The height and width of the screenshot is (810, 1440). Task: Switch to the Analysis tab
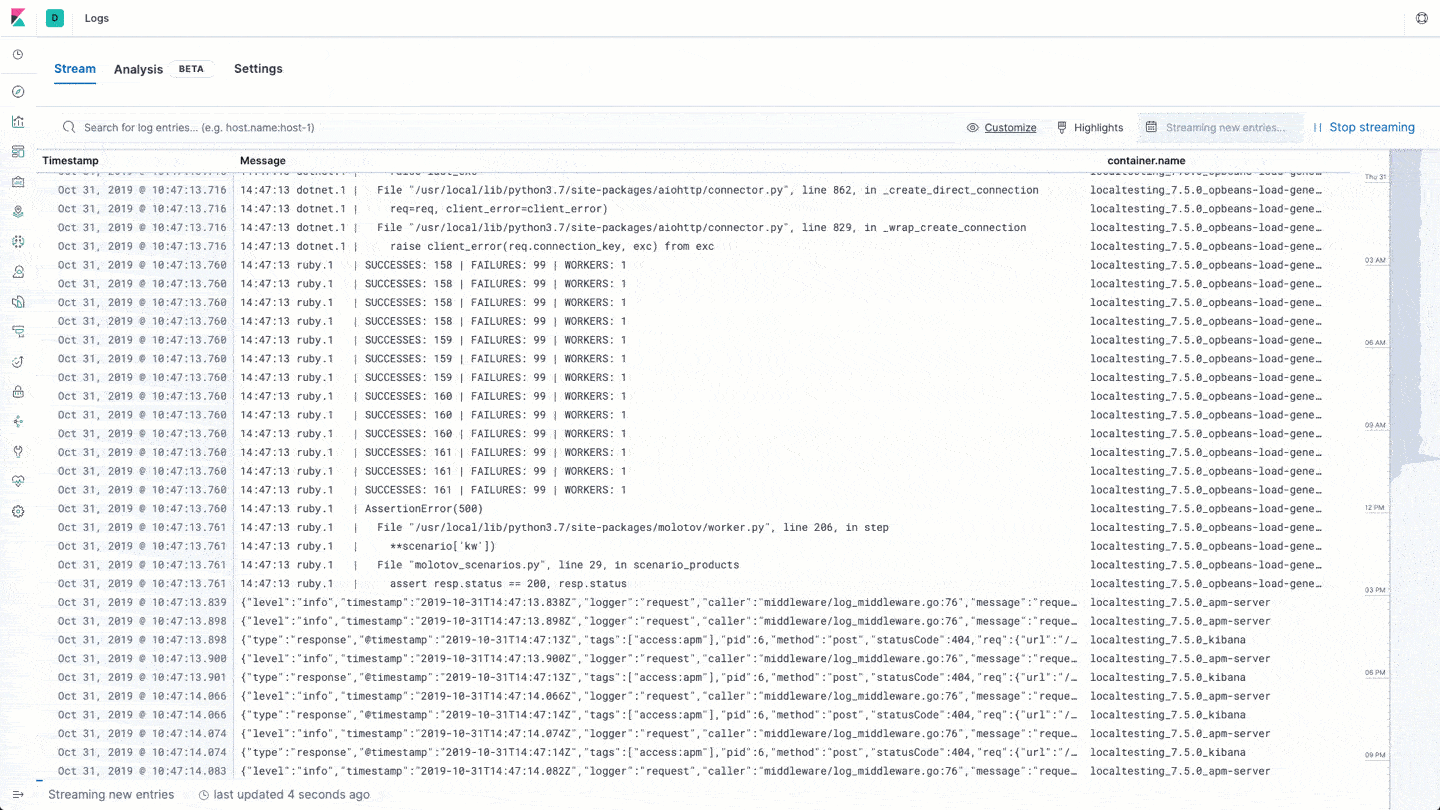tap(138, 69)
